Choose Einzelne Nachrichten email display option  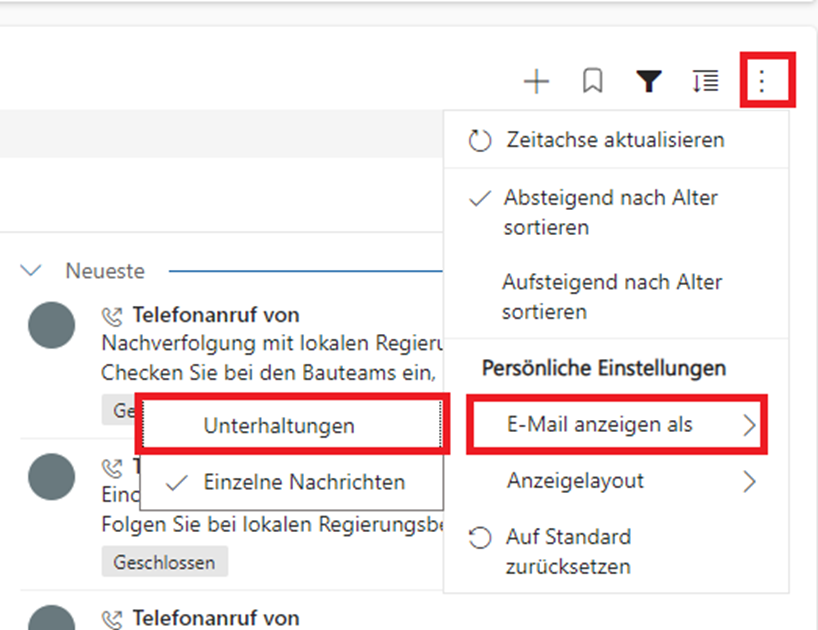[x=304, y=482]
